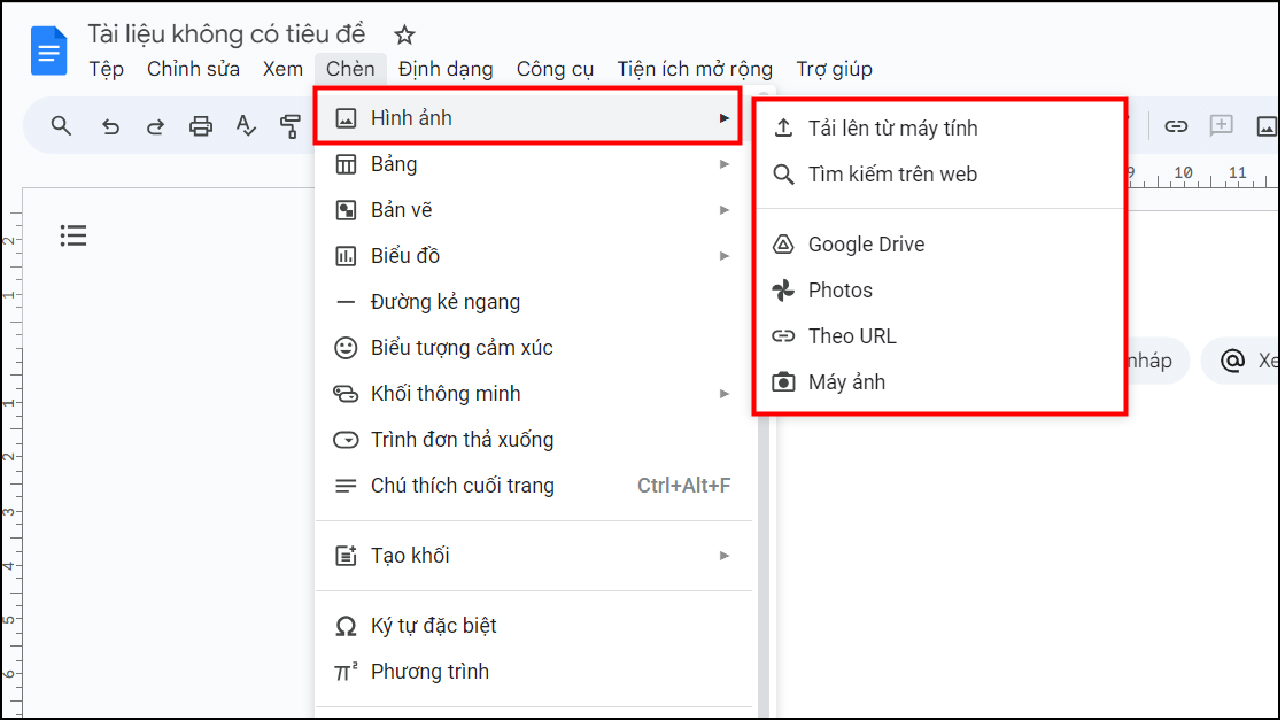
Task: Toggle the star to favorite the document
Action: 404,33
